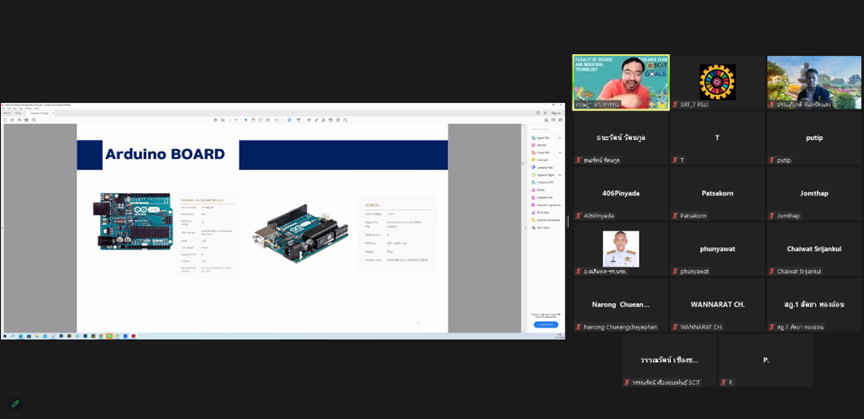Go to previous page with up-arrow icon
The width and height of the screenshot is (864, 419).
[215, 120]
